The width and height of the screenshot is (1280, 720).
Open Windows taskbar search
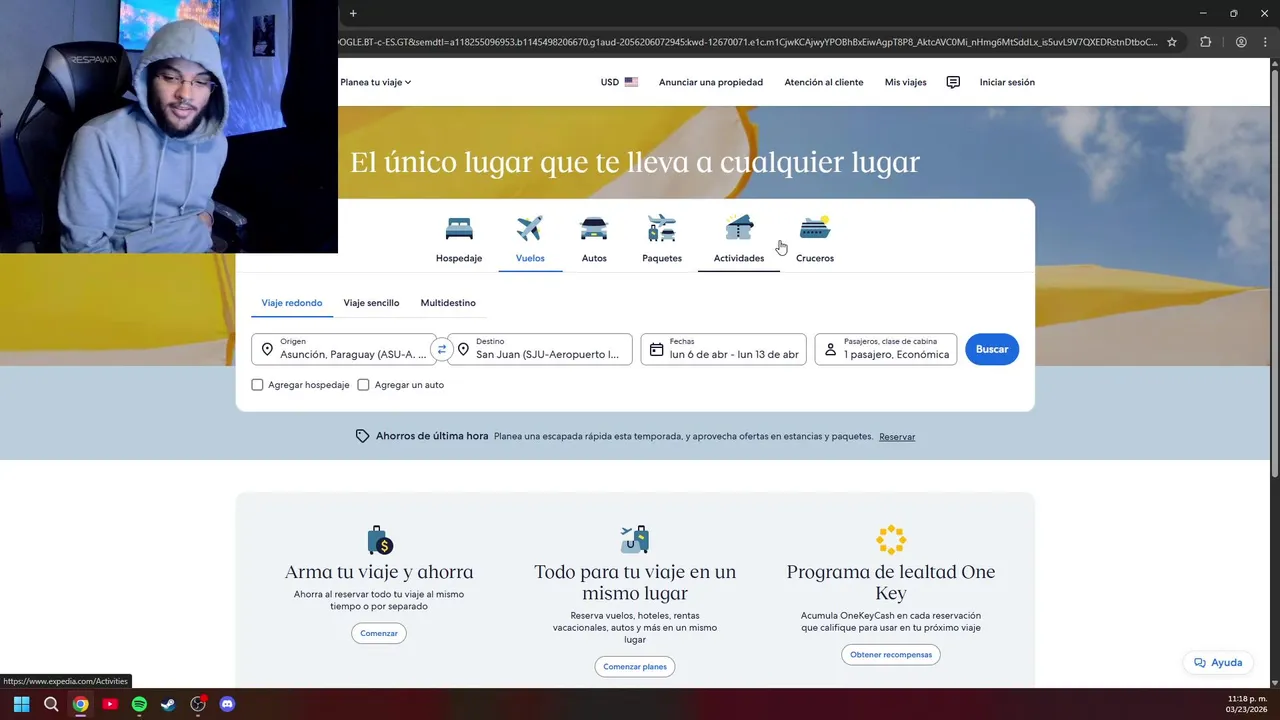(51, 704)
